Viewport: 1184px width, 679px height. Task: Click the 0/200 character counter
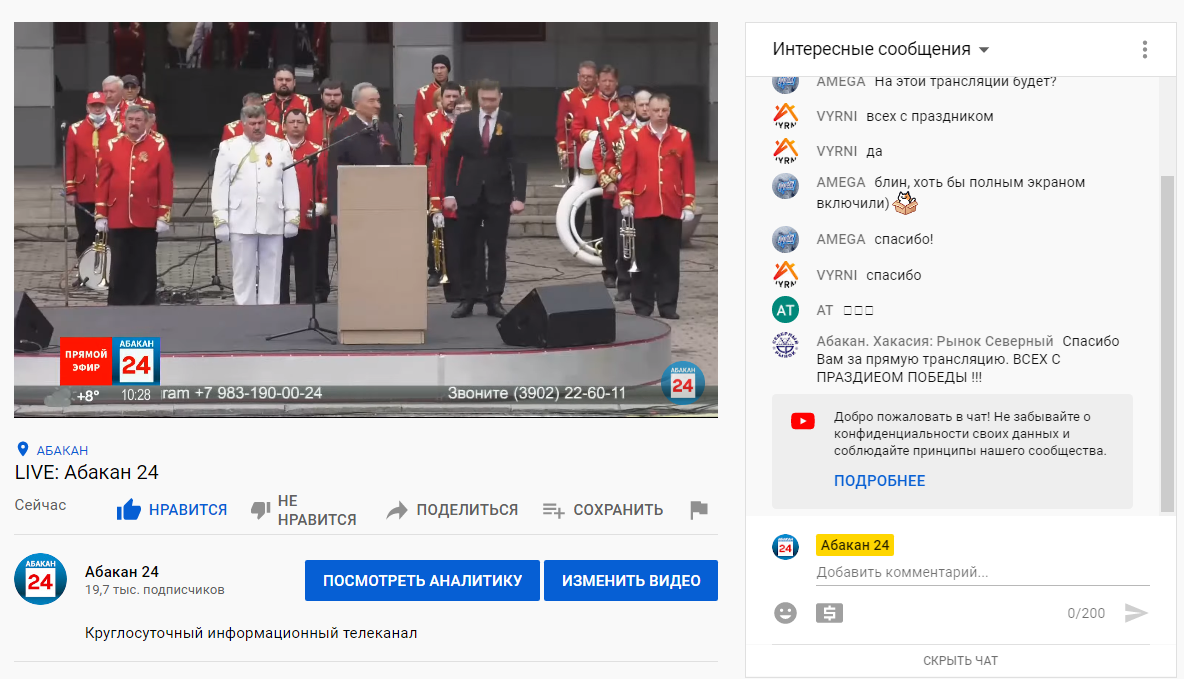tap(1086, 613)
